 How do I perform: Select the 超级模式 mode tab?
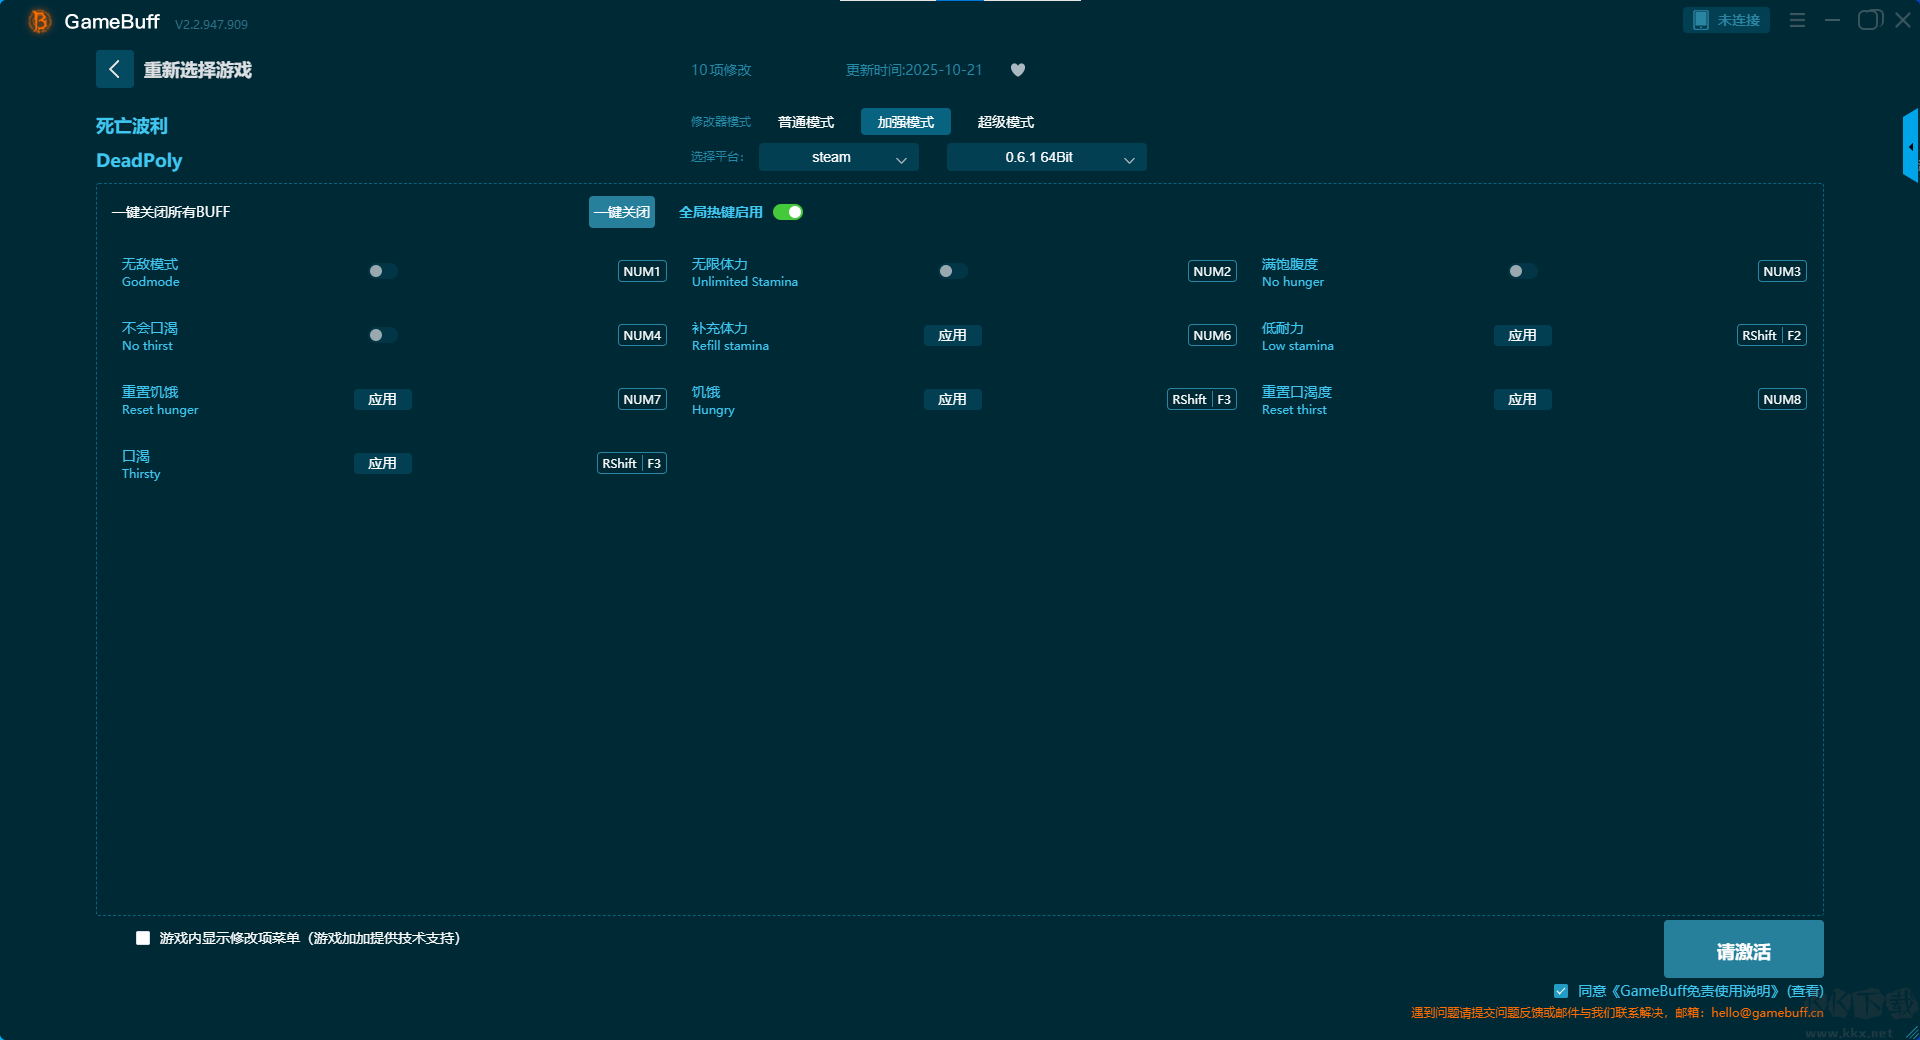pos(1005,122)
